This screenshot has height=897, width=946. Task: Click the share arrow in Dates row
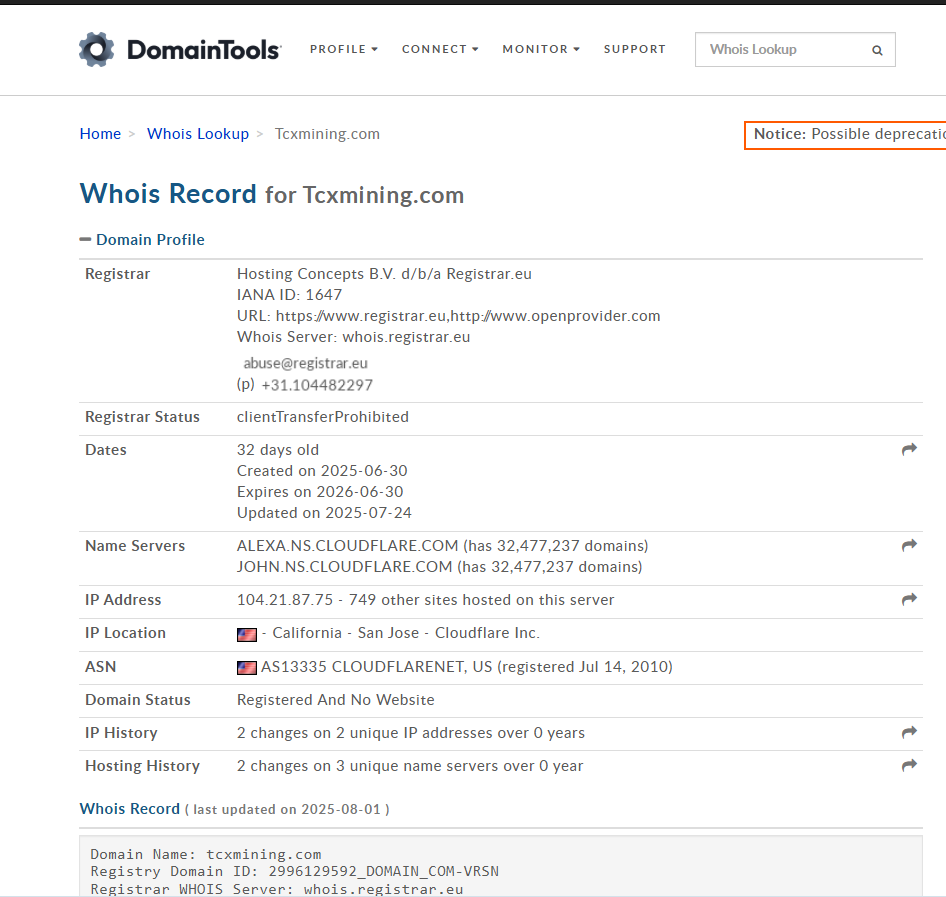click(909, 449)
